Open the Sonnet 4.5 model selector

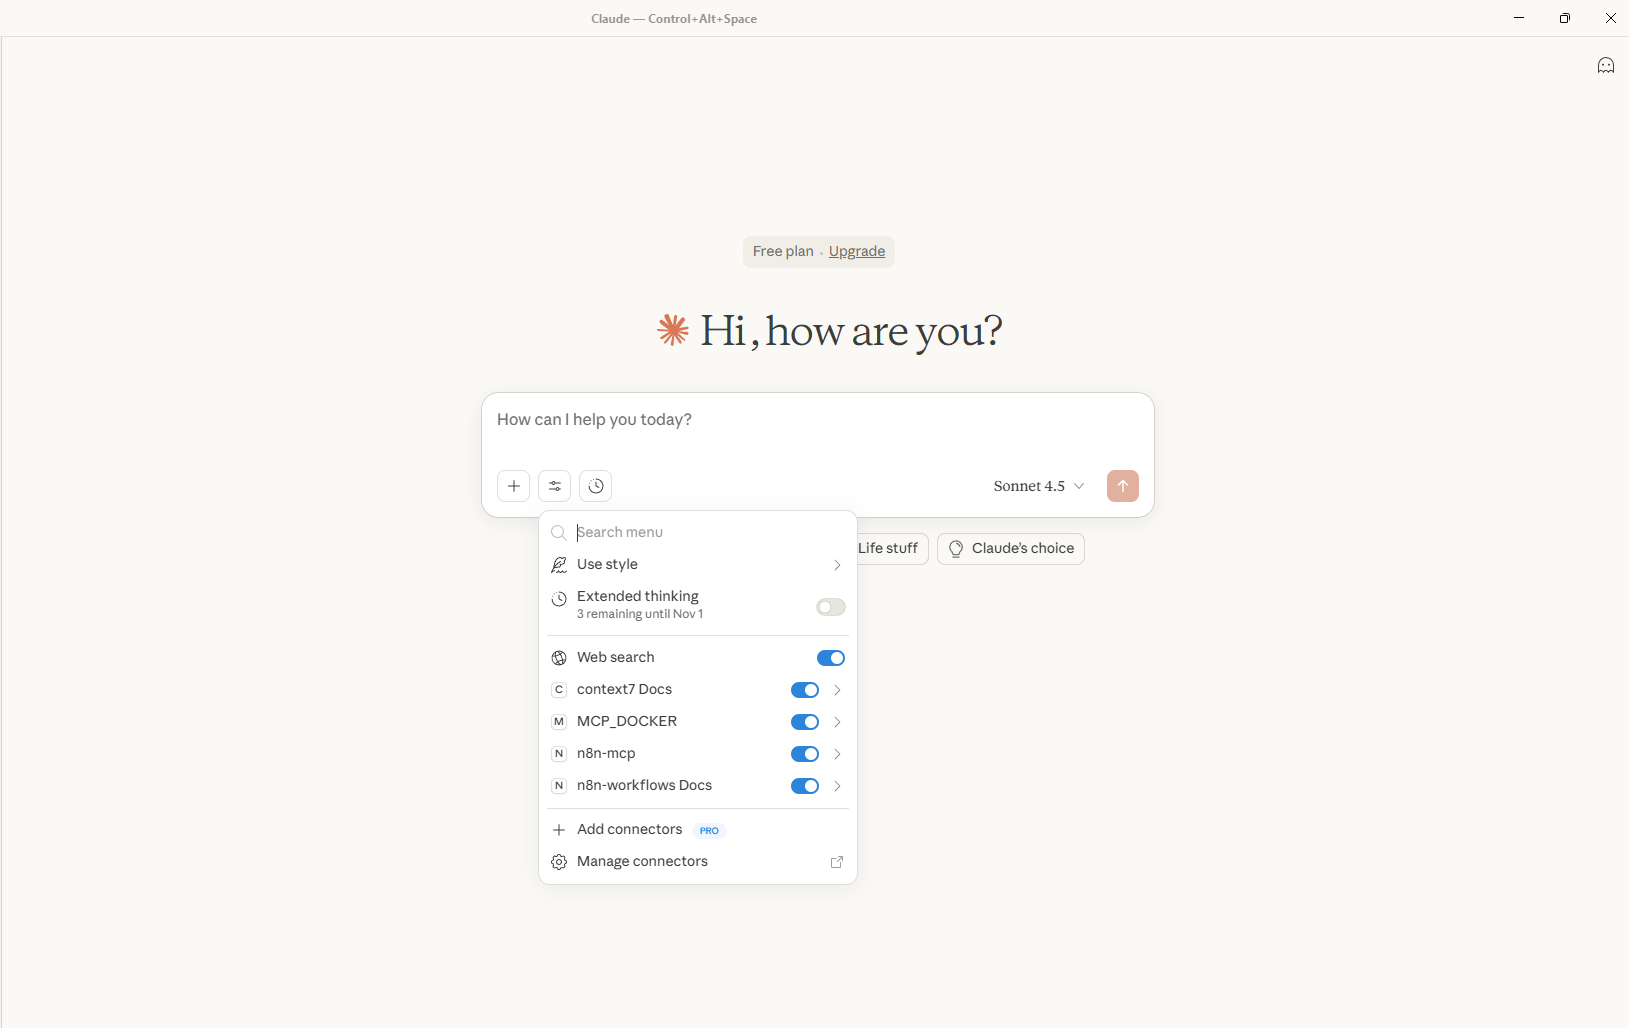pos(1039,486)
